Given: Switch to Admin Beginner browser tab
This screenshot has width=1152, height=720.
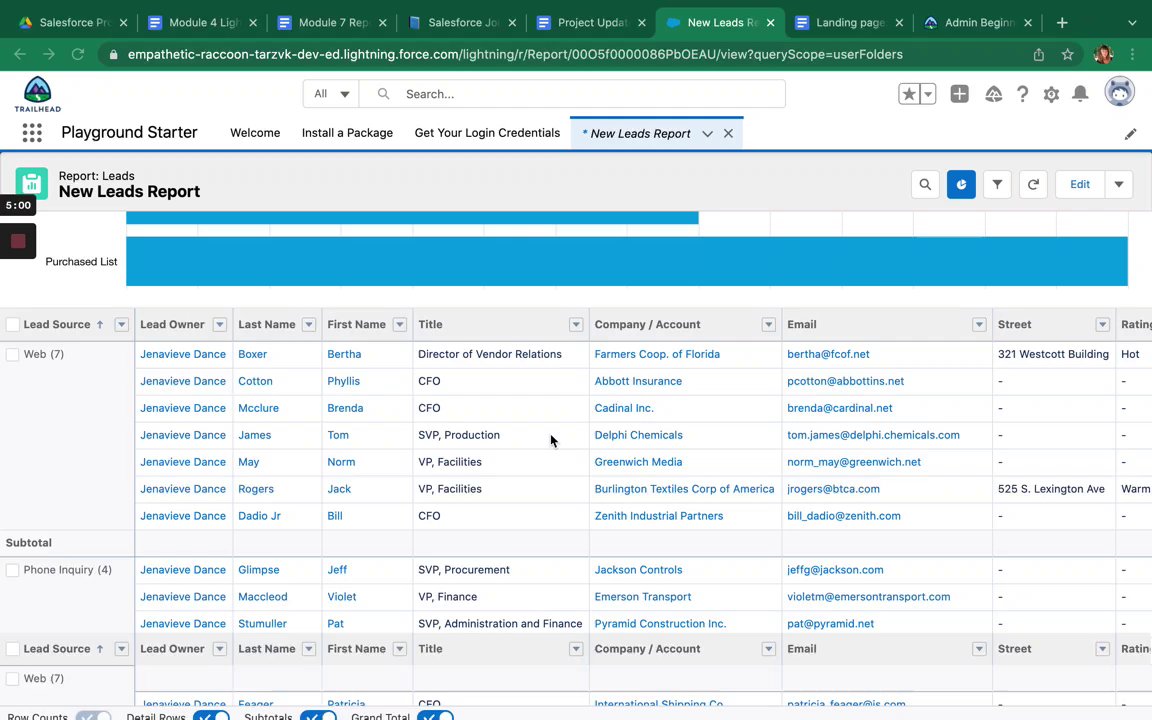Looking at the screenshot, I should [979, 23].
